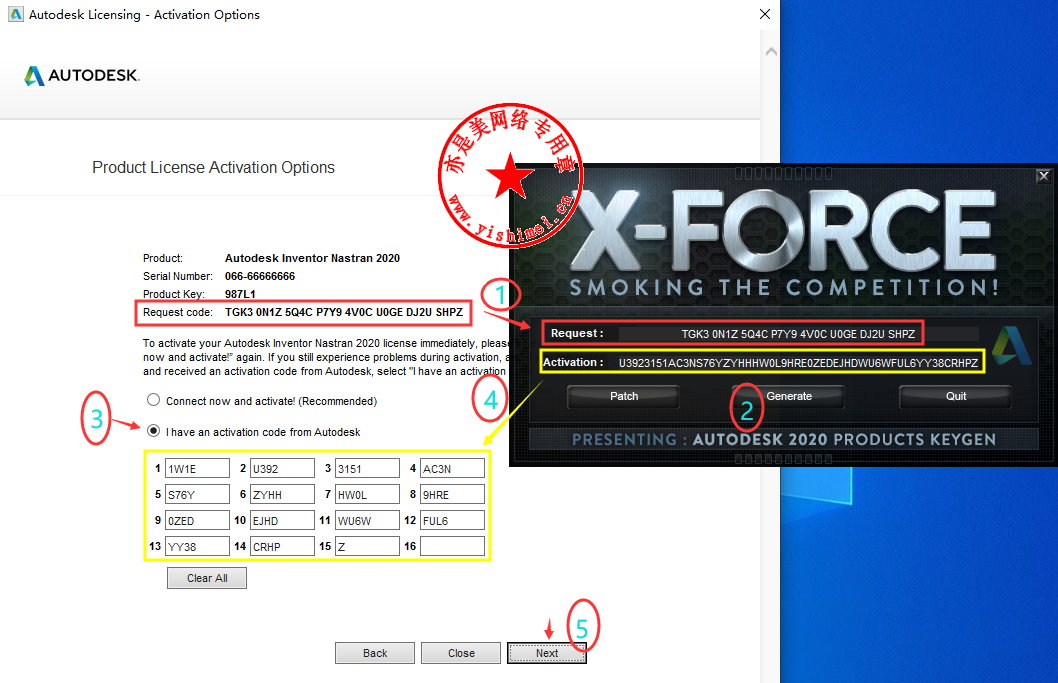Viewport: 1058px width, 683px height.
Task: Click empty activation code field 16
Action: tap(452, 546)
